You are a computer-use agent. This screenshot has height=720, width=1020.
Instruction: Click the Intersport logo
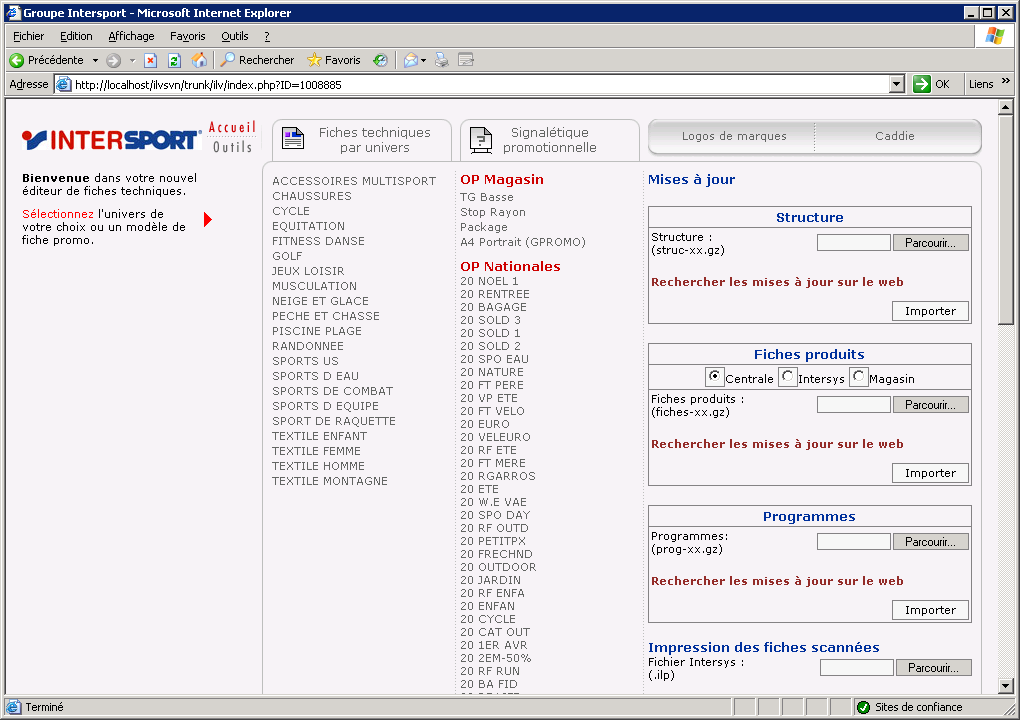click(x=111, y=139)
